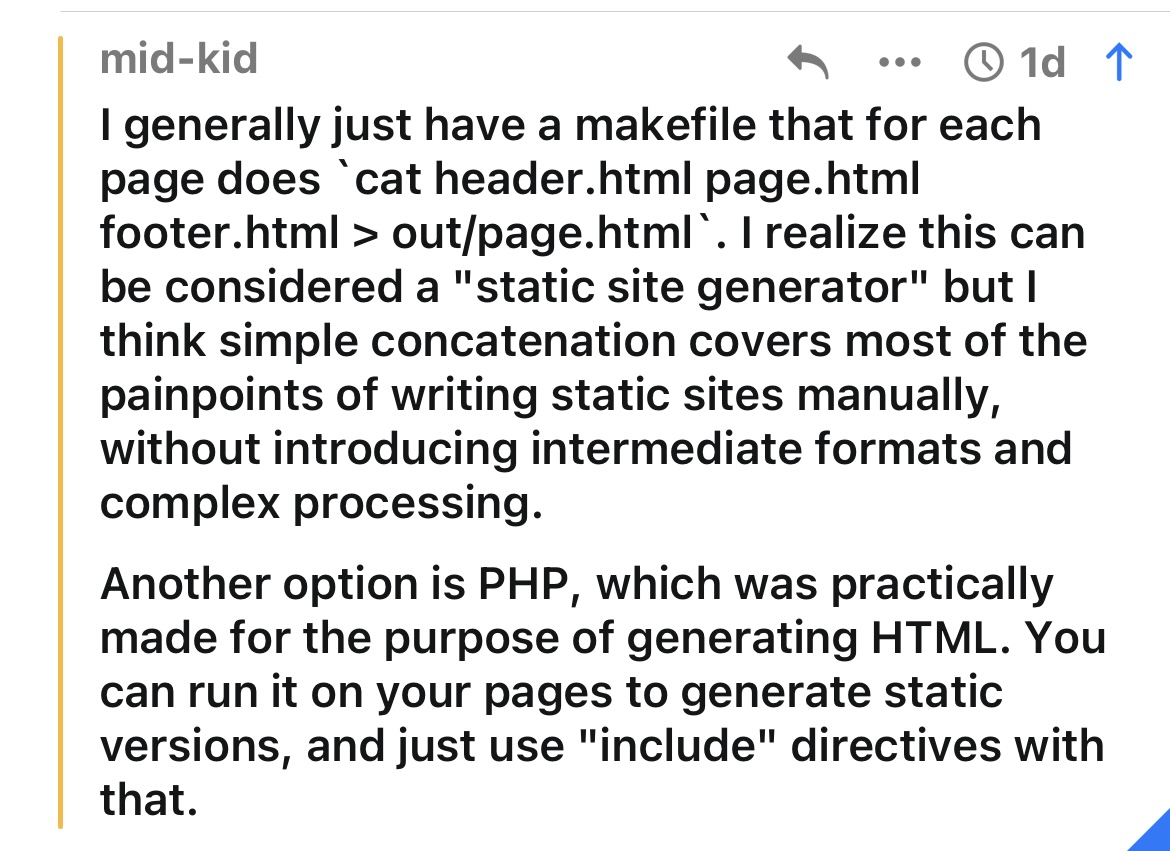Click the "cat header.html page.html" command text
Viewport: 1170px width, 851px height.
[x=636, y=179]
